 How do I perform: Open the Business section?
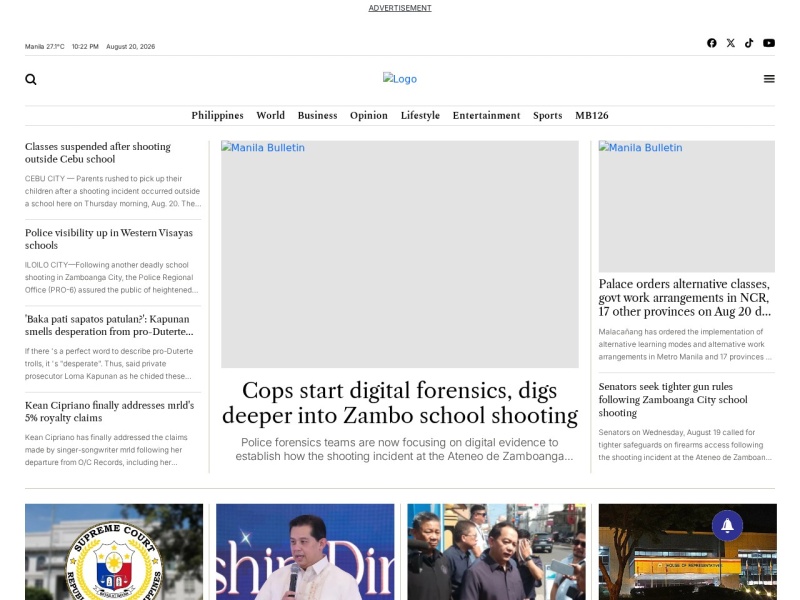(x=317, y=115)
